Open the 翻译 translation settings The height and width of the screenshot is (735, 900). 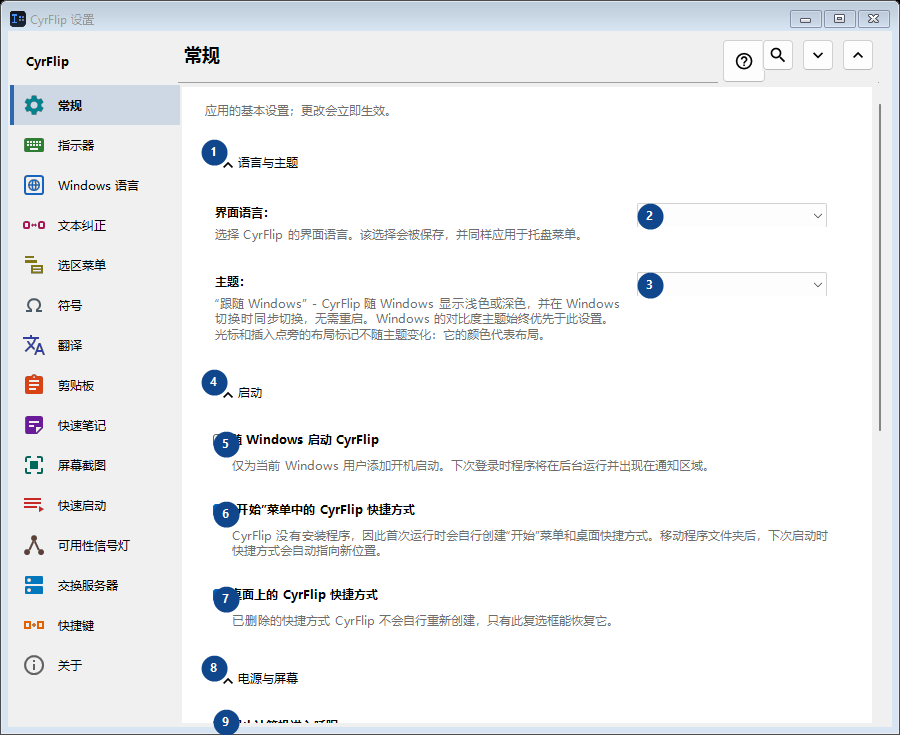pos(95,345)
